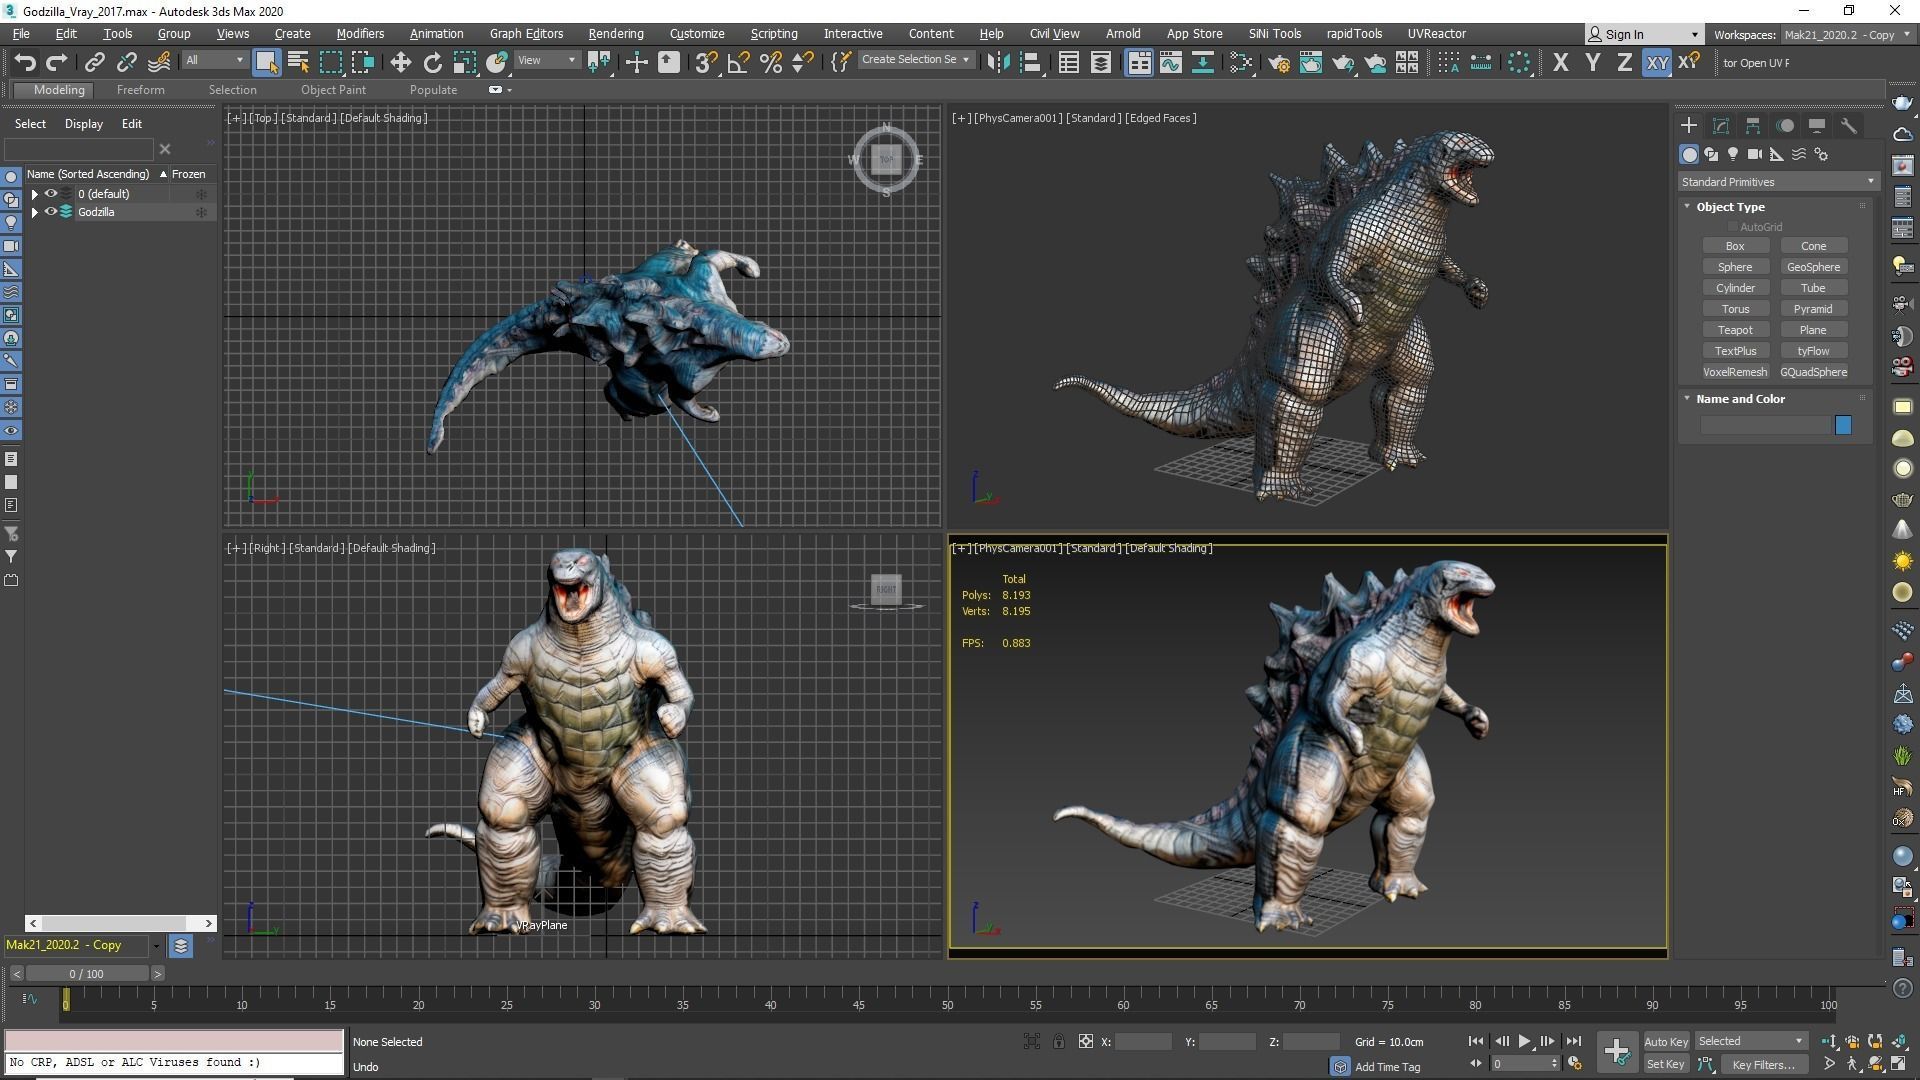Select Lights category in Create panel
The height and width of the screenshot is (1080, 1920).
point(1733,154)
